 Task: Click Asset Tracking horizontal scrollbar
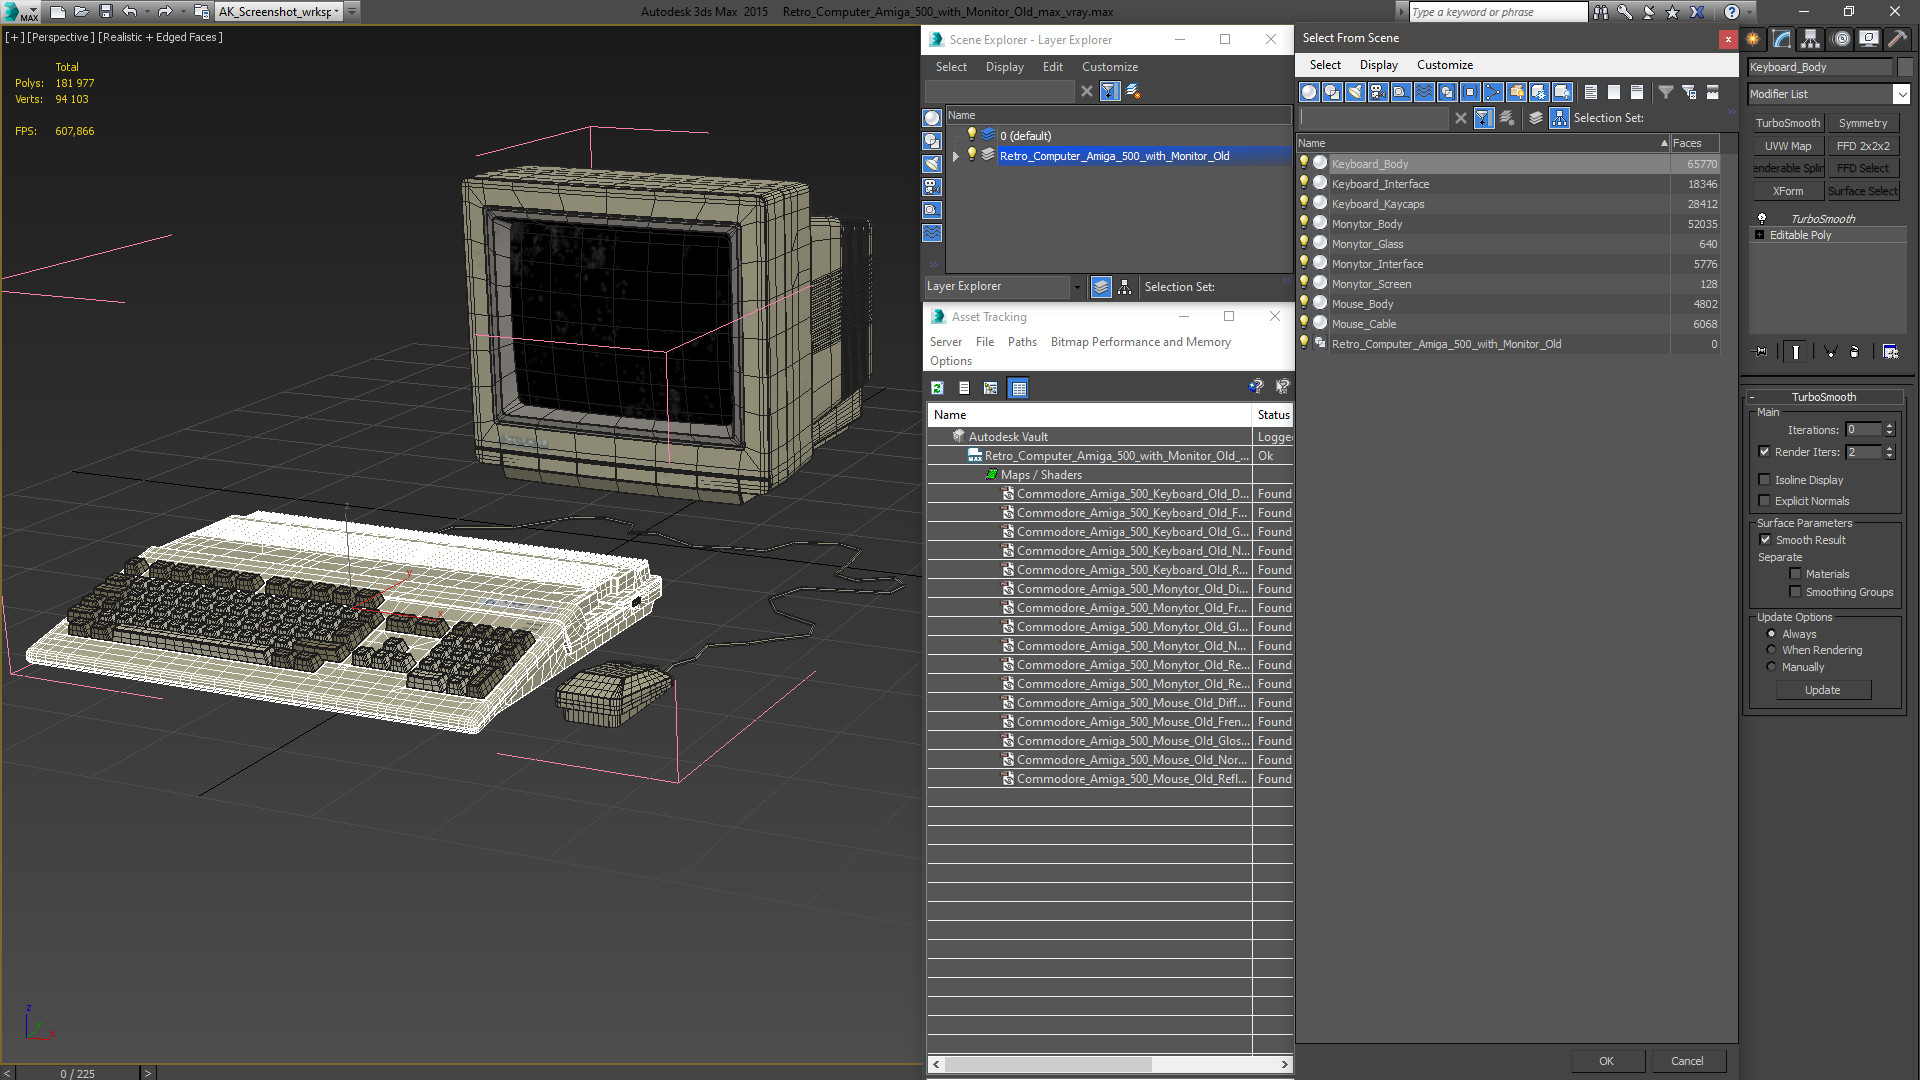[1047, 1064]
